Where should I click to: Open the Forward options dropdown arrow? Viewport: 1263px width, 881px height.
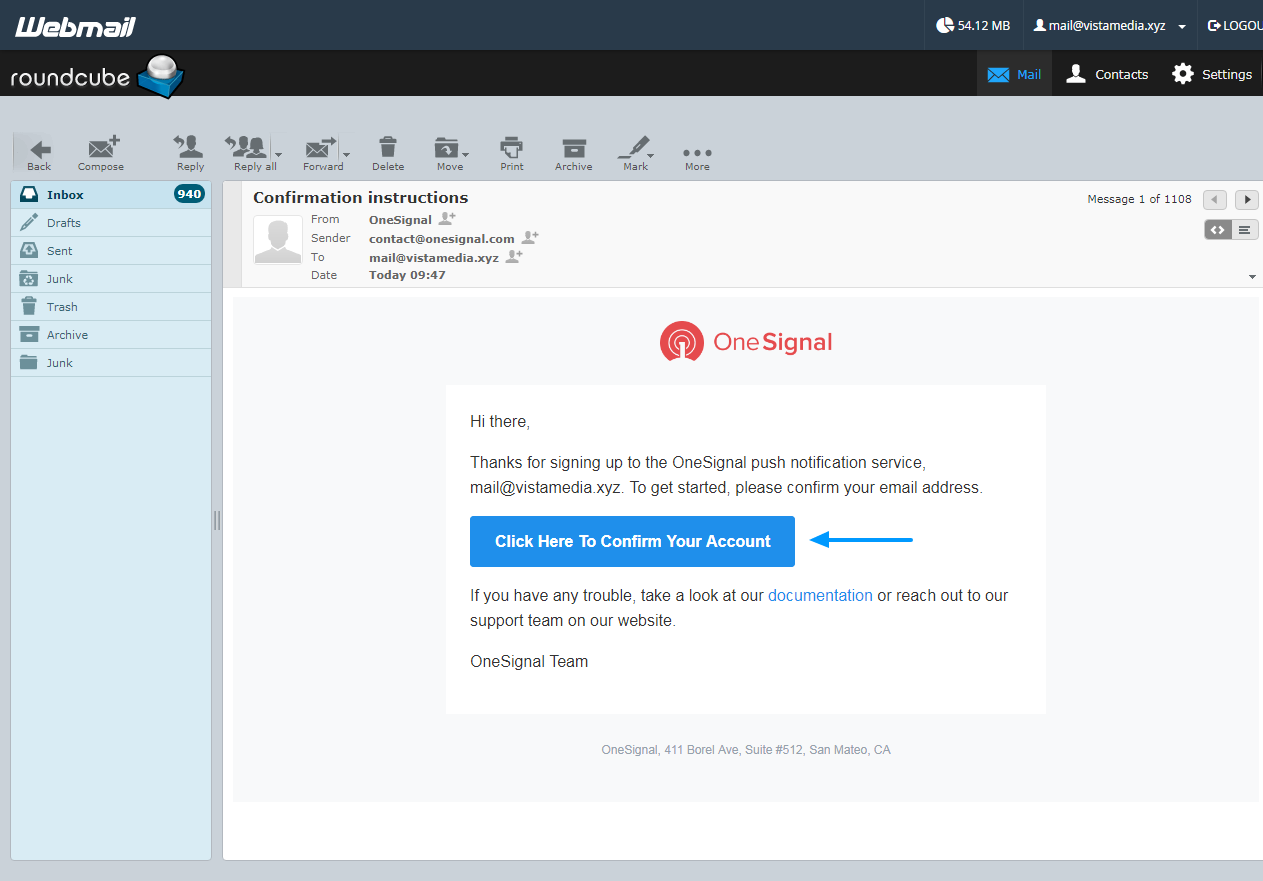point(346,155)
